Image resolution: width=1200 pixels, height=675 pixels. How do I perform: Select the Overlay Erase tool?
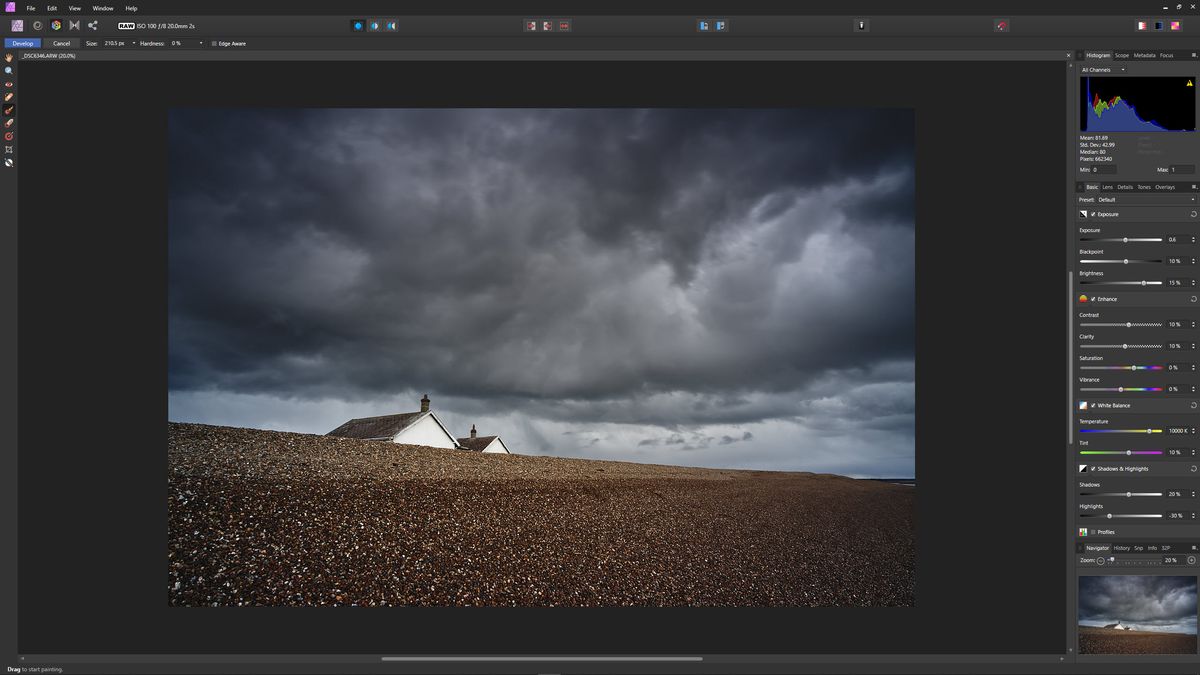coord(9,123)
